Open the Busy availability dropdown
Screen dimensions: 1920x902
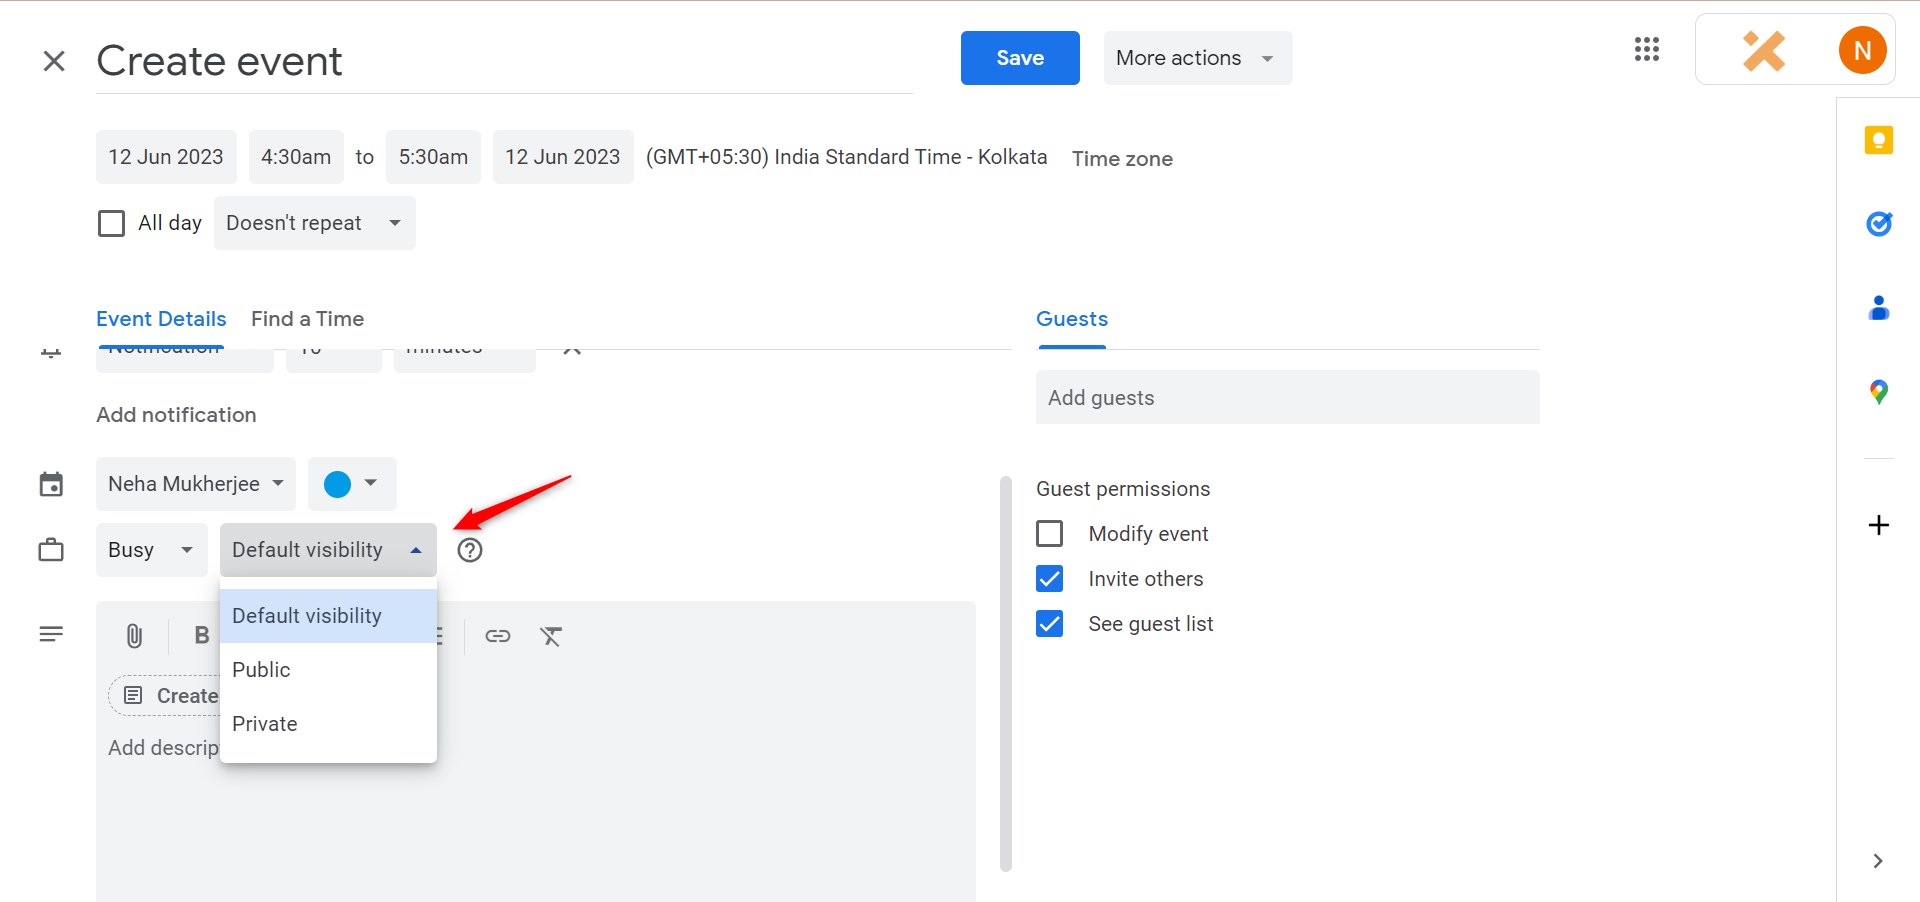151,549
